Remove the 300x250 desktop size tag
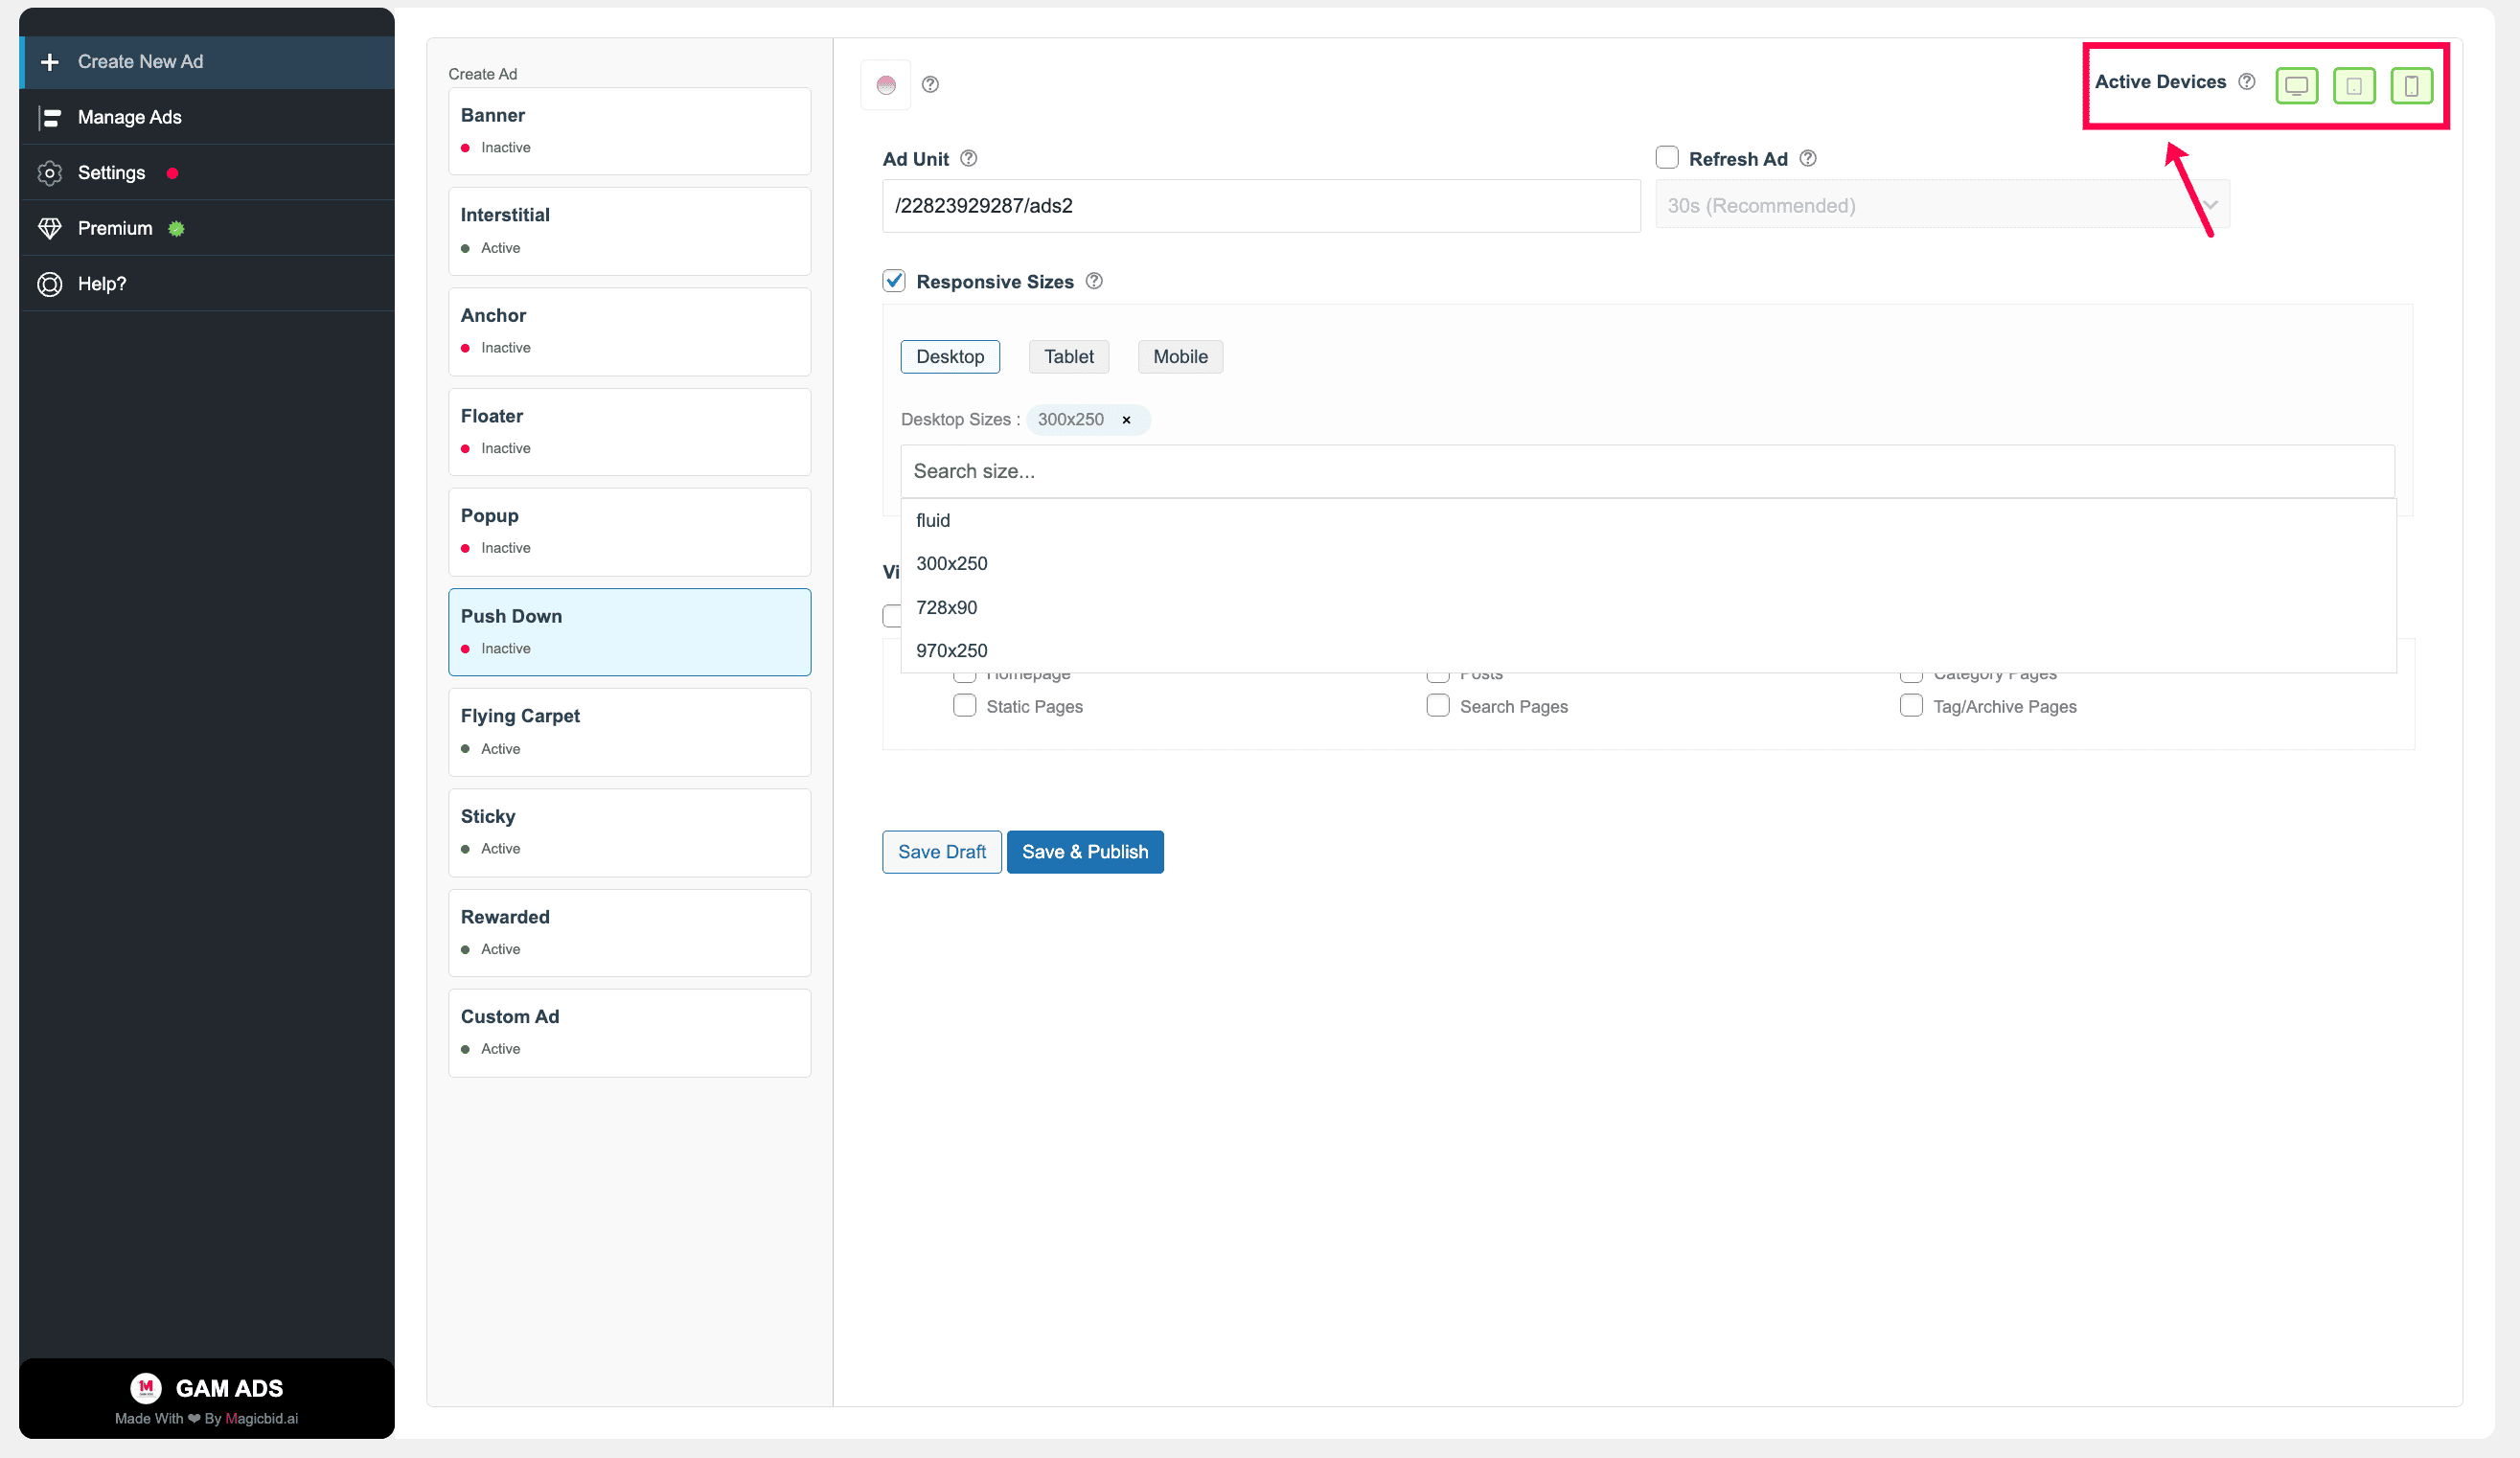Screen dimensions: 2520x1458 pyautogui.click(x=1126, y=420)
